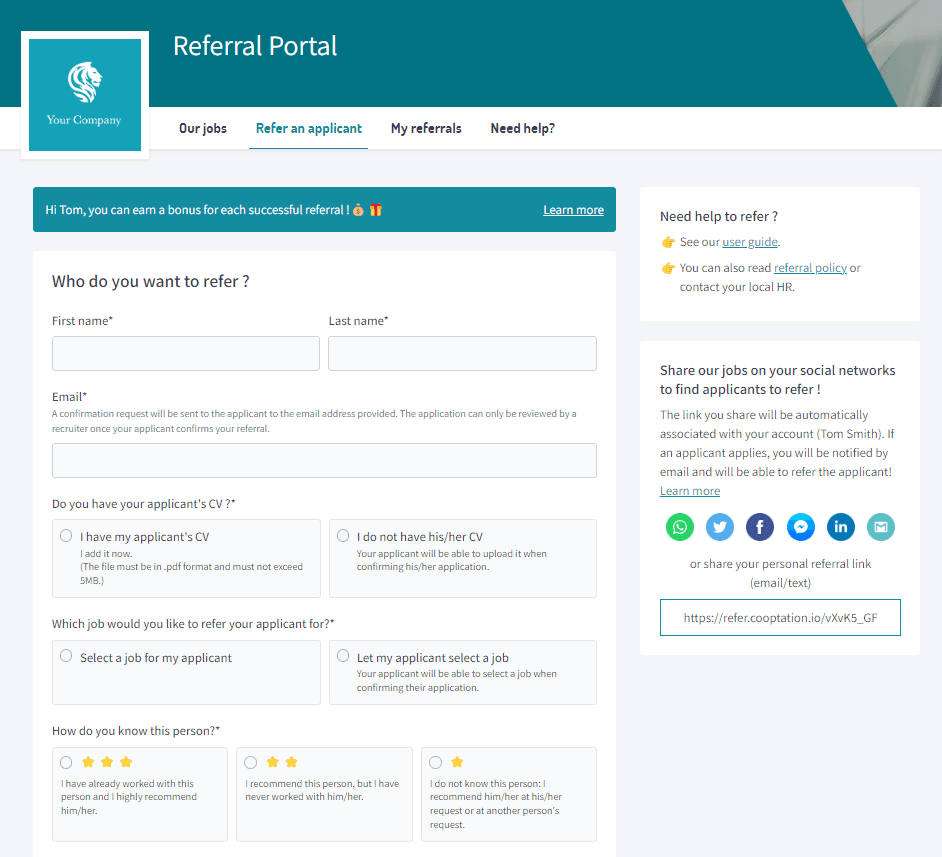Share through the Messenger icon
The height and width of the screenshot is (857, 942).
tap(800, 527)
